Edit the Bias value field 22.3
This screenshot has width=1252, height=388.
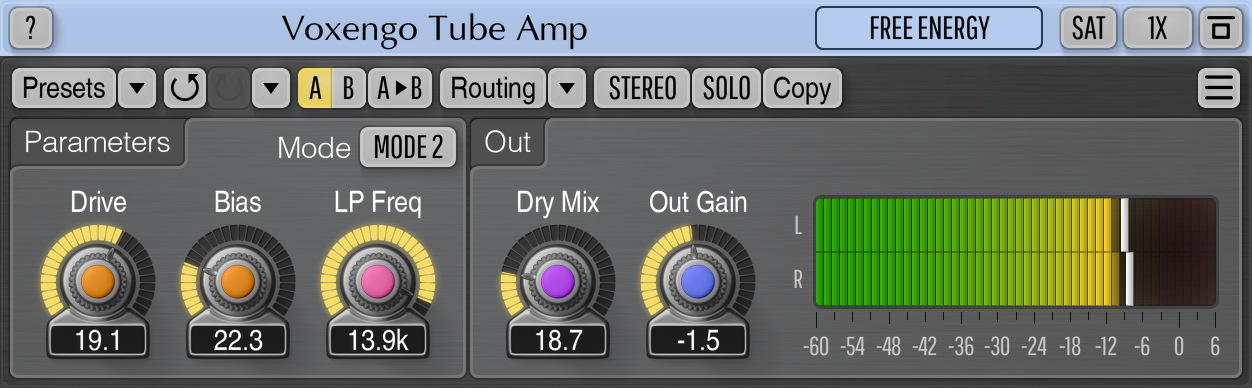(238, 340)
